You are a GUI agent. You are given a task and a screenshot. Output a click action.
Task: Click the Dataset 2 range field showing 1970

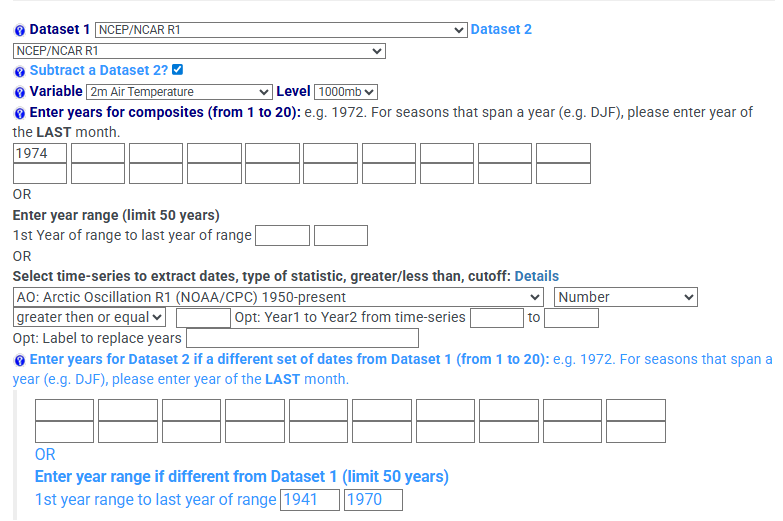coord(372,499)
